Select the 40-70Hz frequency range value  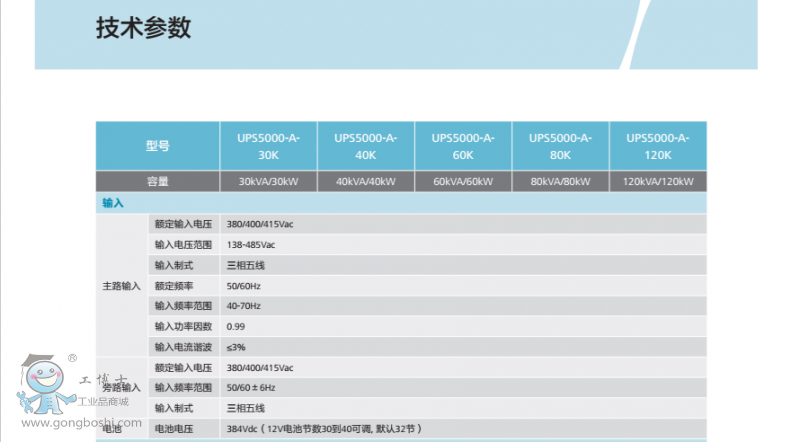243,306
